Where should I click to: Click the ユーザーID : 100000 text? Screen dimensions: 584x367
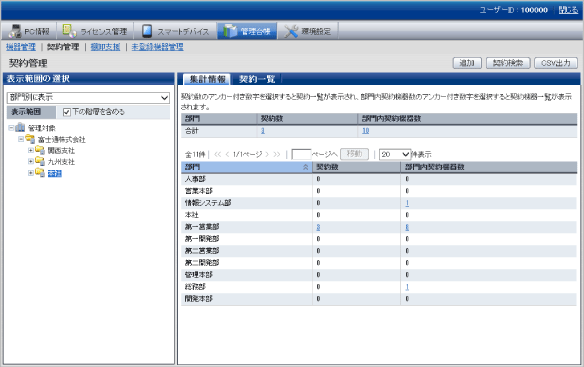click(514, 10)
